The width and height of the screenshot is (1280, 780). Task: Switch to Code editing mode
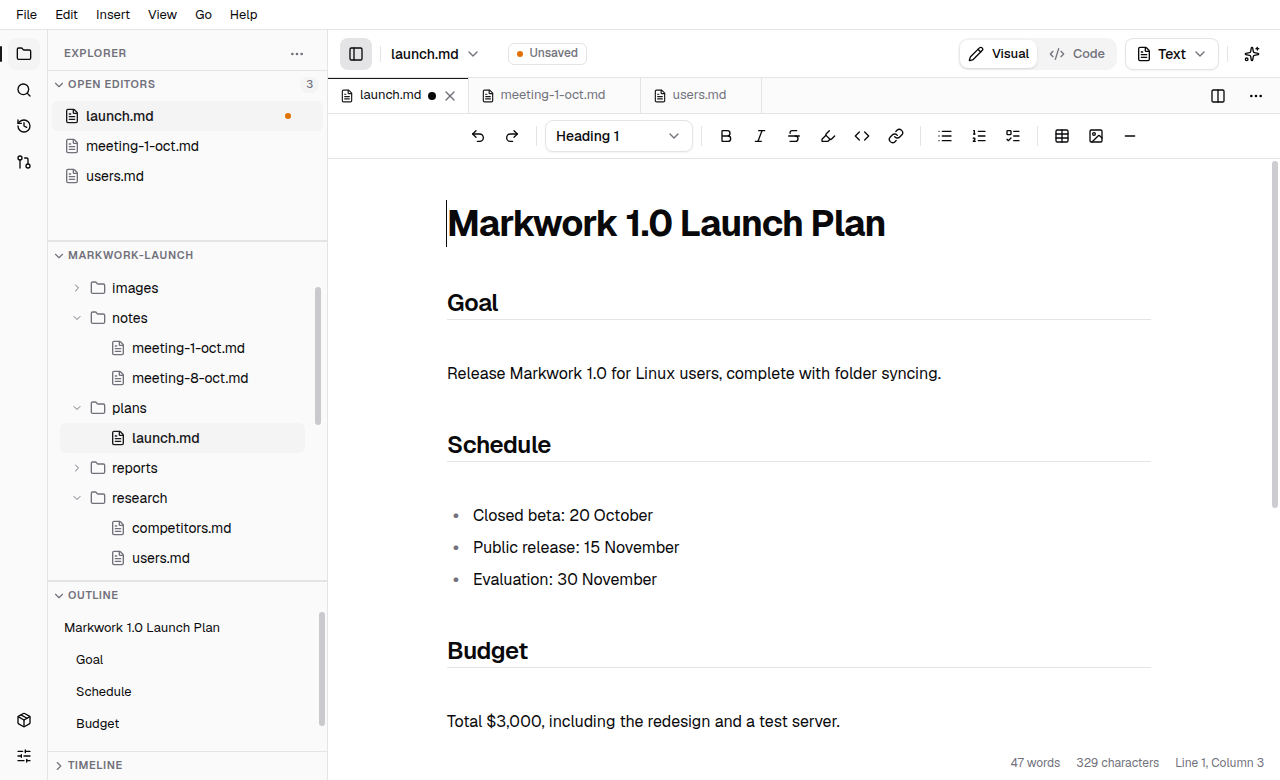click(x=1077, y=54)
